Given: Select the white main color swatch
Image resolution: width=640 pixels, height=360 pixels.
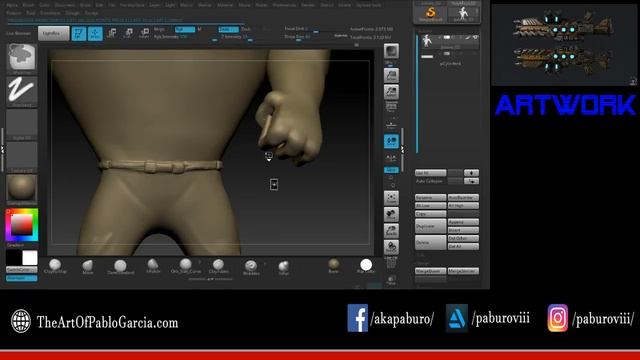Looking at the screenshot, I should pos(30,258).
